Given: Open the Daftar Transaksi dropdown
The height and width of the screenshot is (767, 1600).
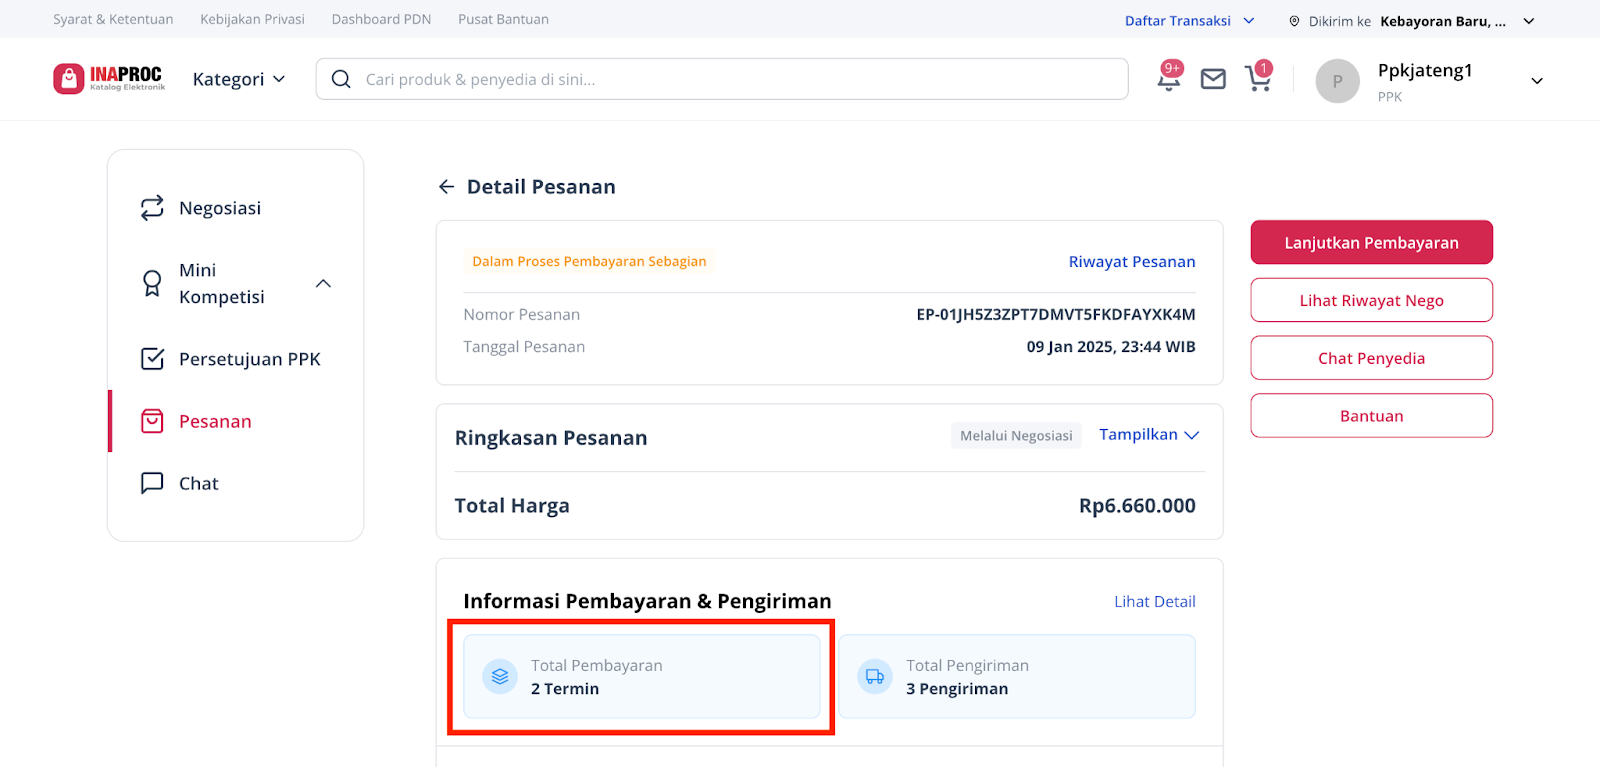Looking at the screenshot, I should click(1189, 21).
